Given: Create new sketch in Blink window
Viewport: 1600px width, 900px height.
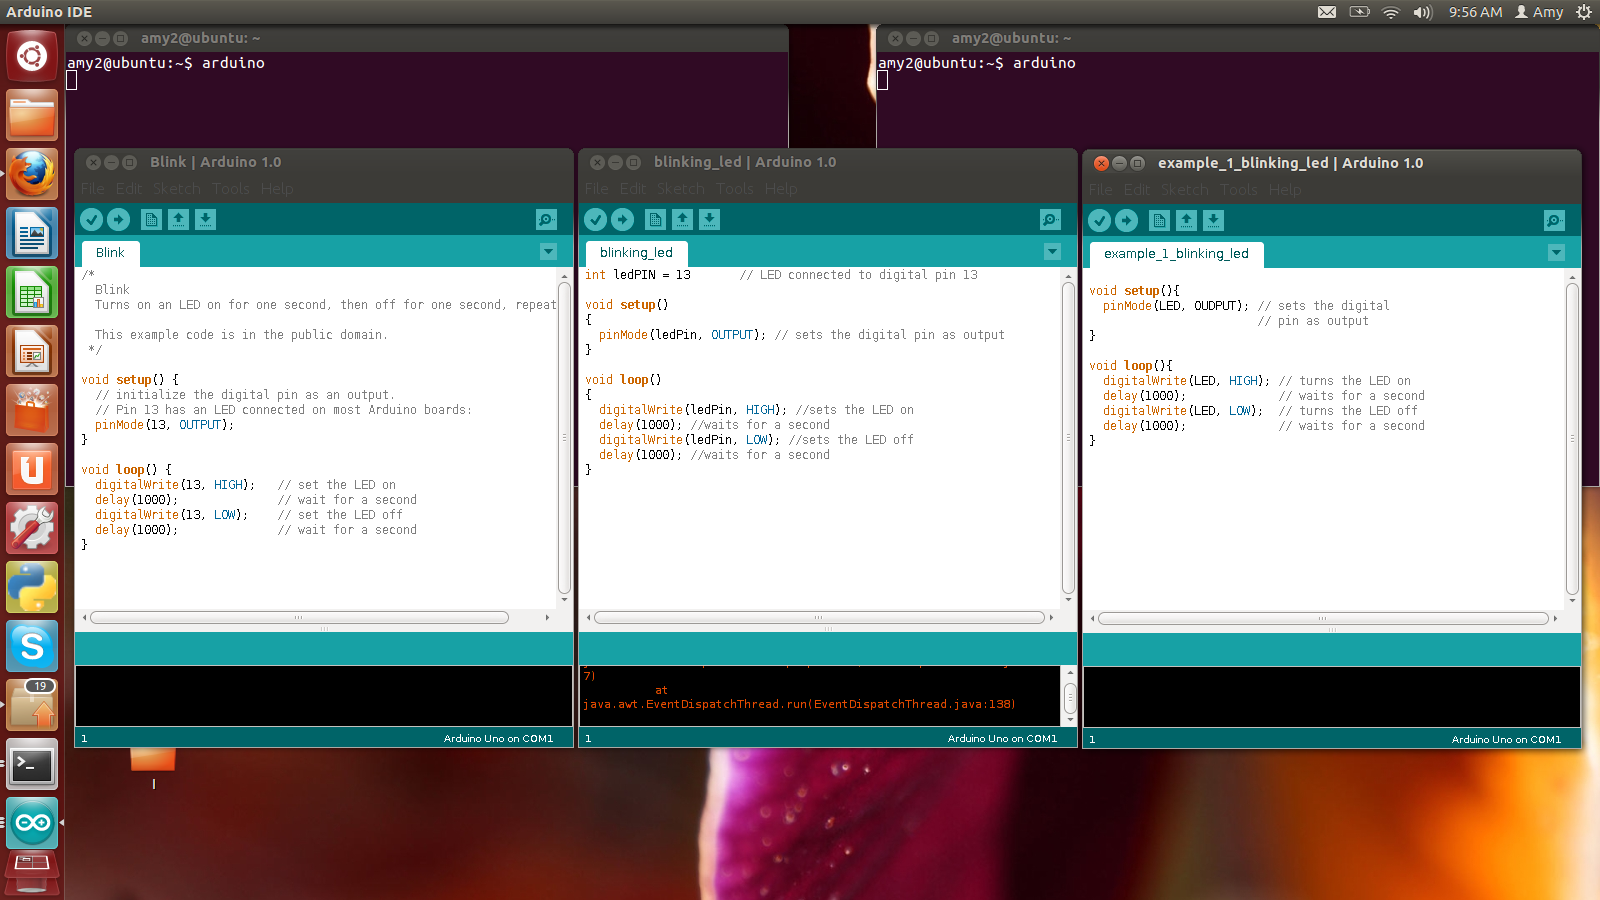Looking at the screenshot, I should coord(151,219).
